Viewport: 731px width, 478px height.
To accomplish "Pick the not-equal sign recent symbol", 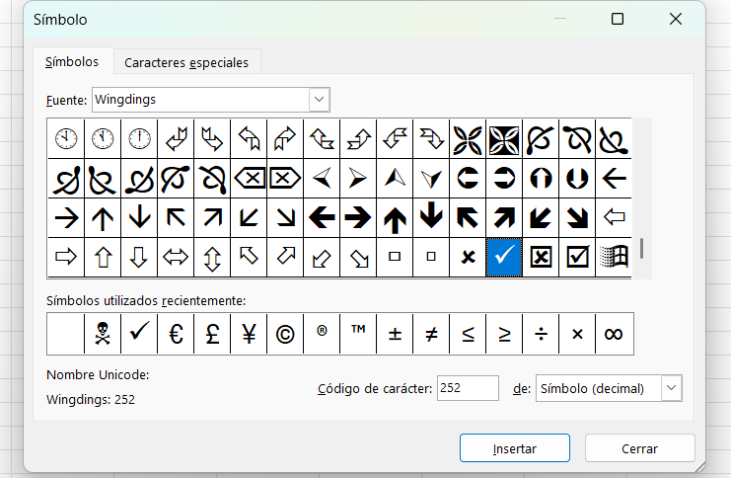I will 431,334.
